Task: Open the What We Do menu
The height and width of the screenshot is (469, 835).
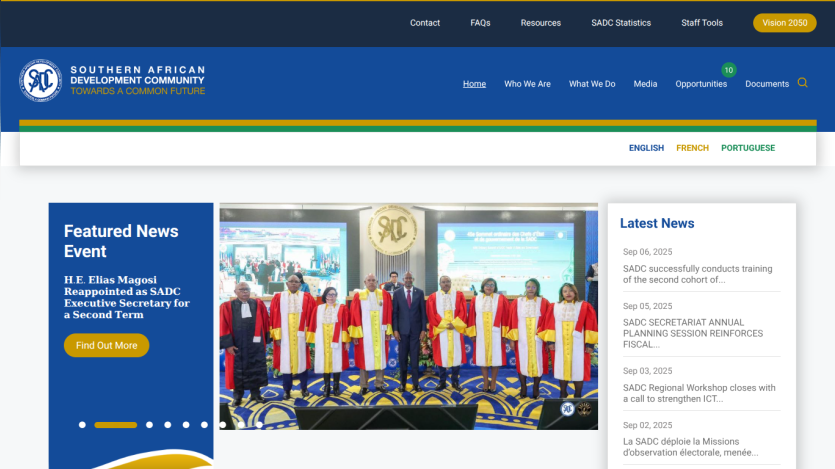Action: (x=592, y=84)
